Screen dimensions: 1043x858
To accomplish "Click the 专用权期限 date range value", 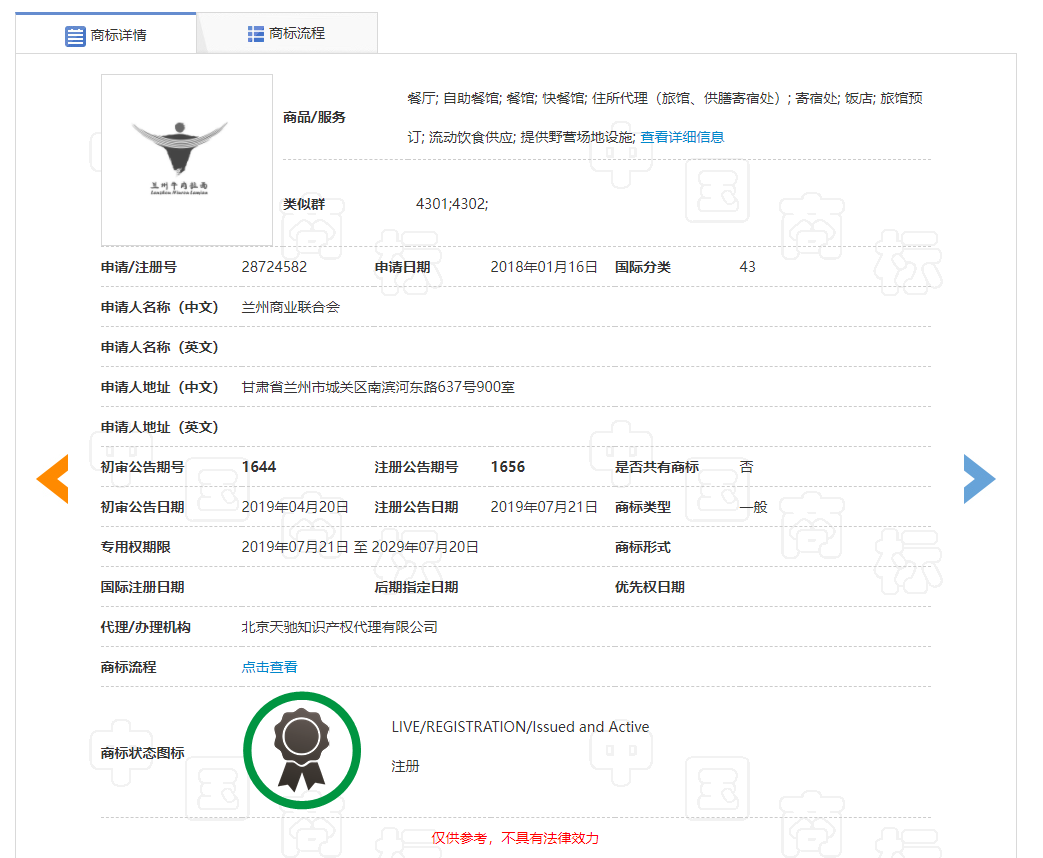I will pyautogui.click(x=360, y=547).
